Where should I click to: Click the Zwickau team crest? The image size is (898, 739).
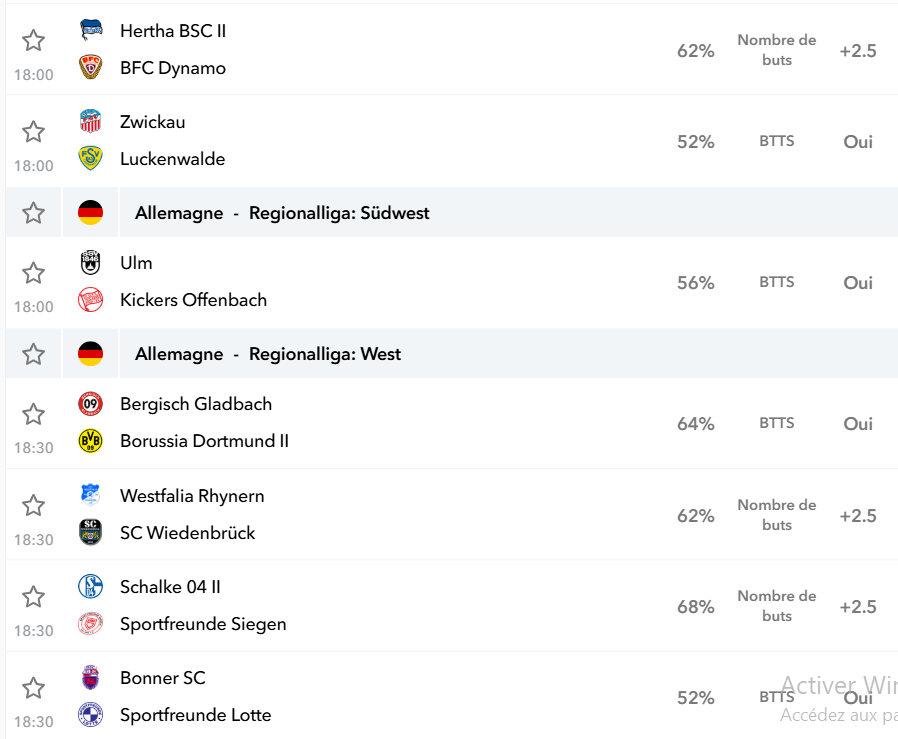pyautogui.click(x=90, y=121)
